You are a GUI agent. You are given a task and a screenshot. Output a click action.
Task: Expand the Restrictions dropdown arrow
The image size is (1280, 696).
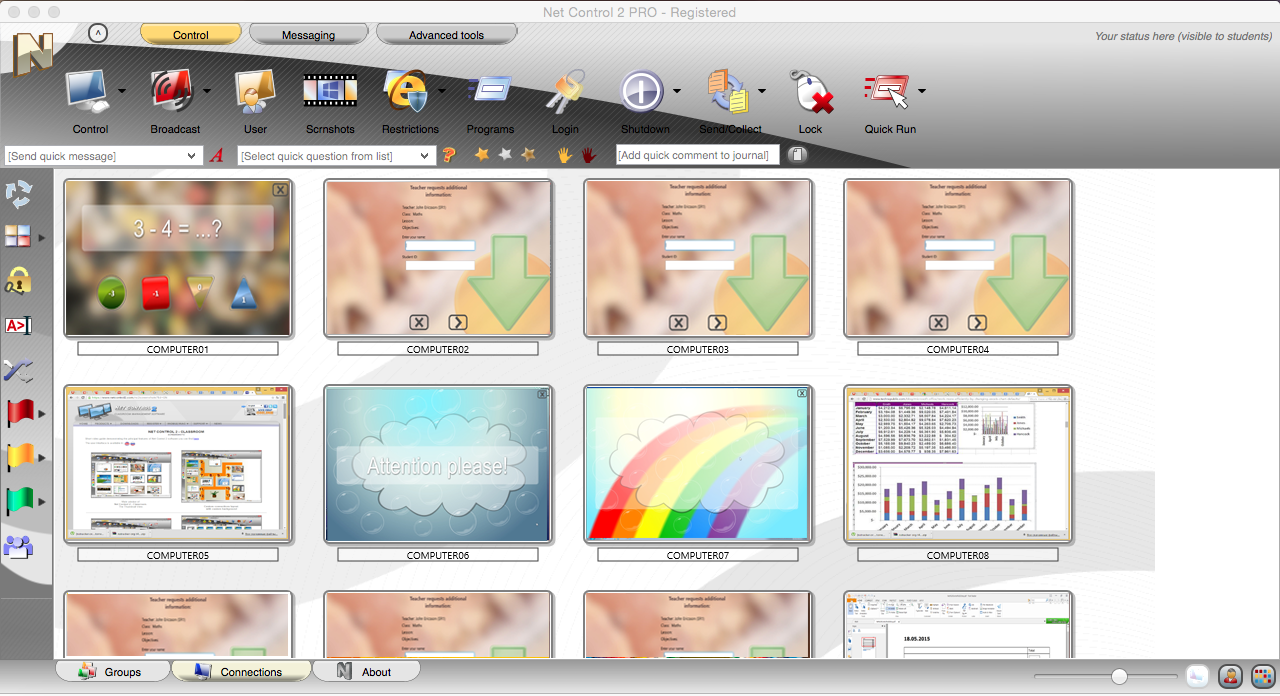441,91
